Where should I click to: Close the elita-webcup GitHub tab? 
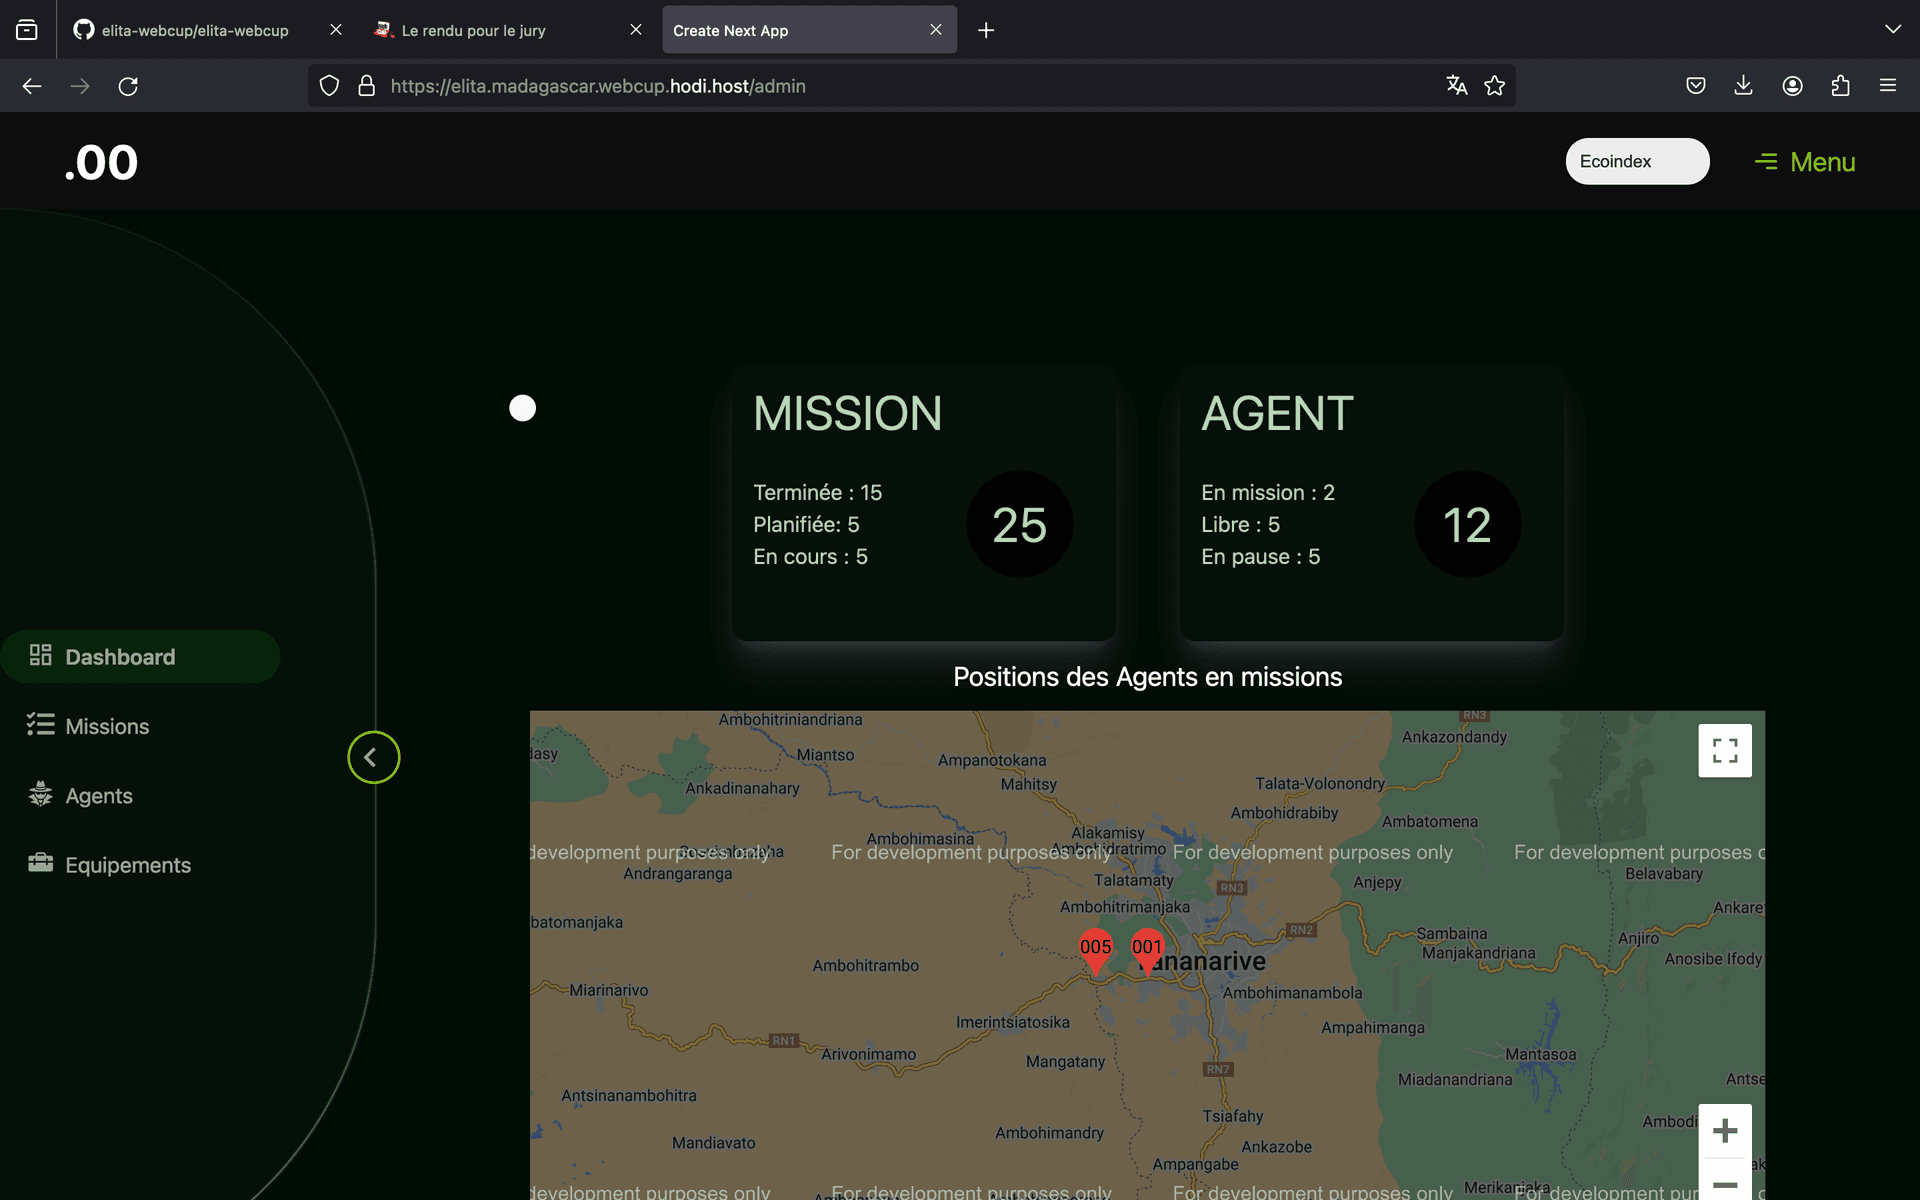click(x=336, y=30)
